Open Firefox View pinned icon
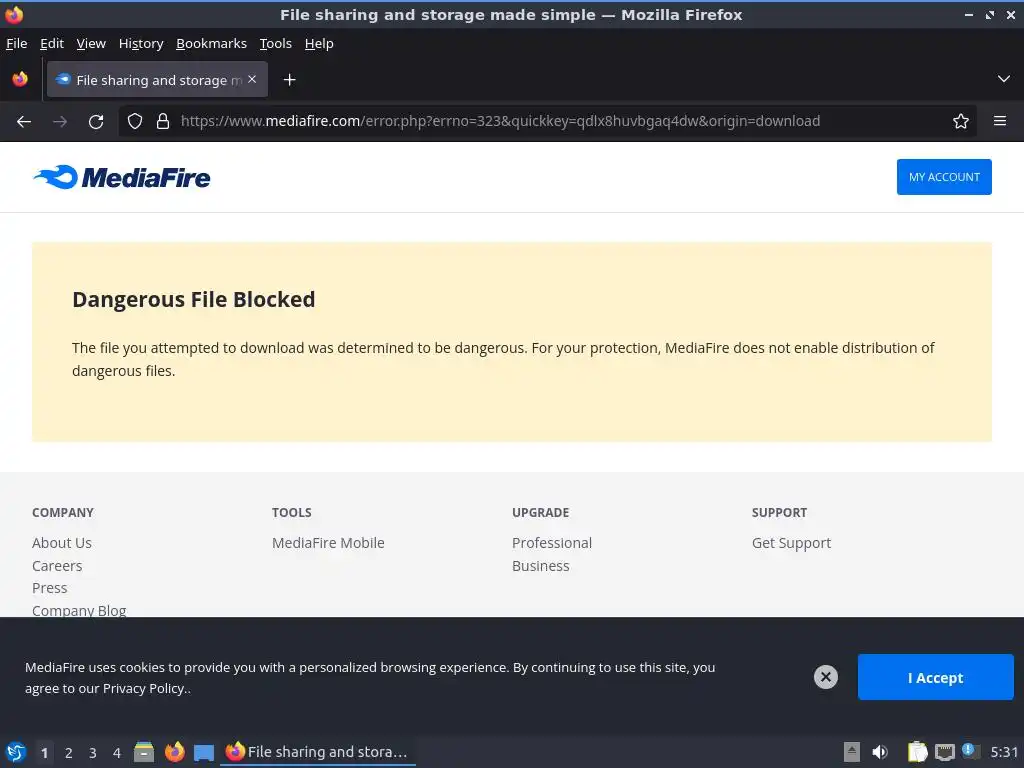Viewport: 1024px width, 768px height. [x=20, y=79]
